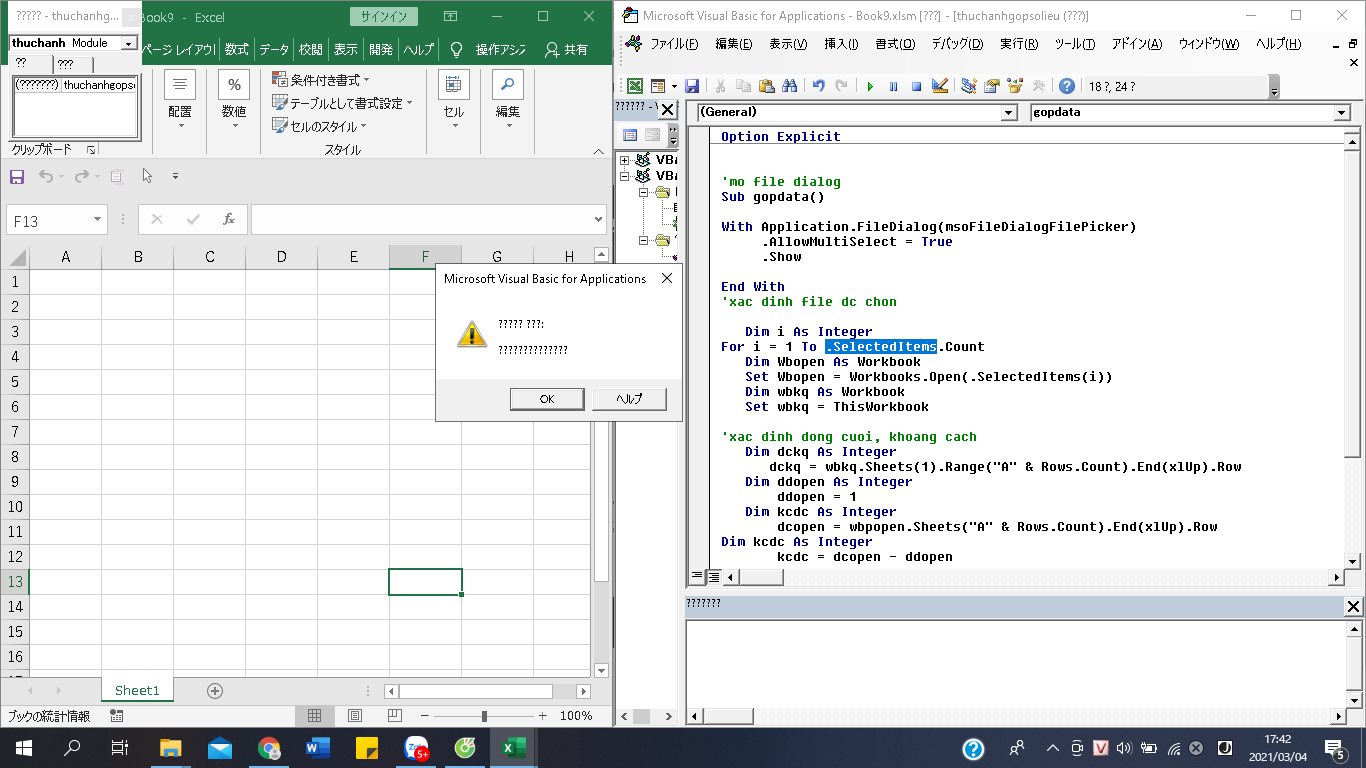This screenshot has height=768, width=1366.
Task: Click OK in the VBA error dialog
Action: [x=546, y=398]
